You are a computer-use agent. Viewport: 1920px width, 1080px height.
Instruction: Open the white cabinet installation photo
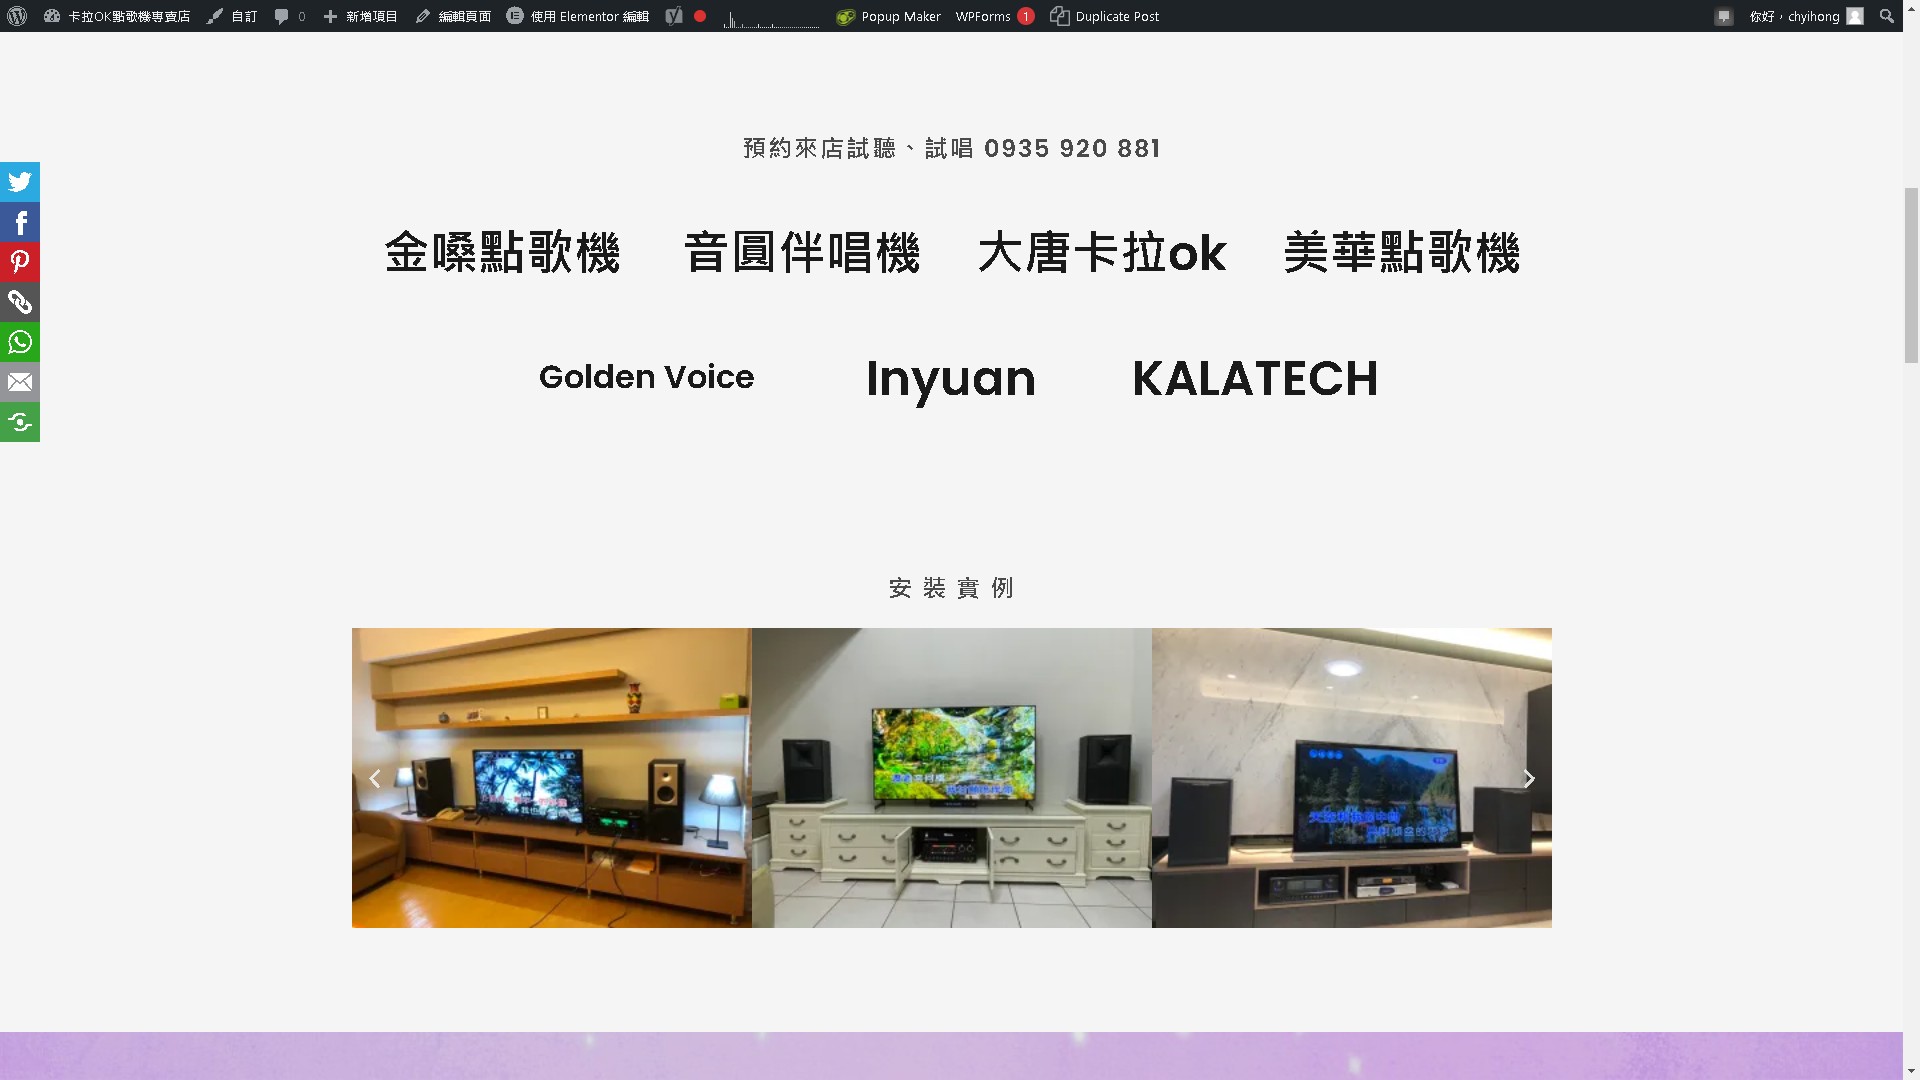(952, 778)
